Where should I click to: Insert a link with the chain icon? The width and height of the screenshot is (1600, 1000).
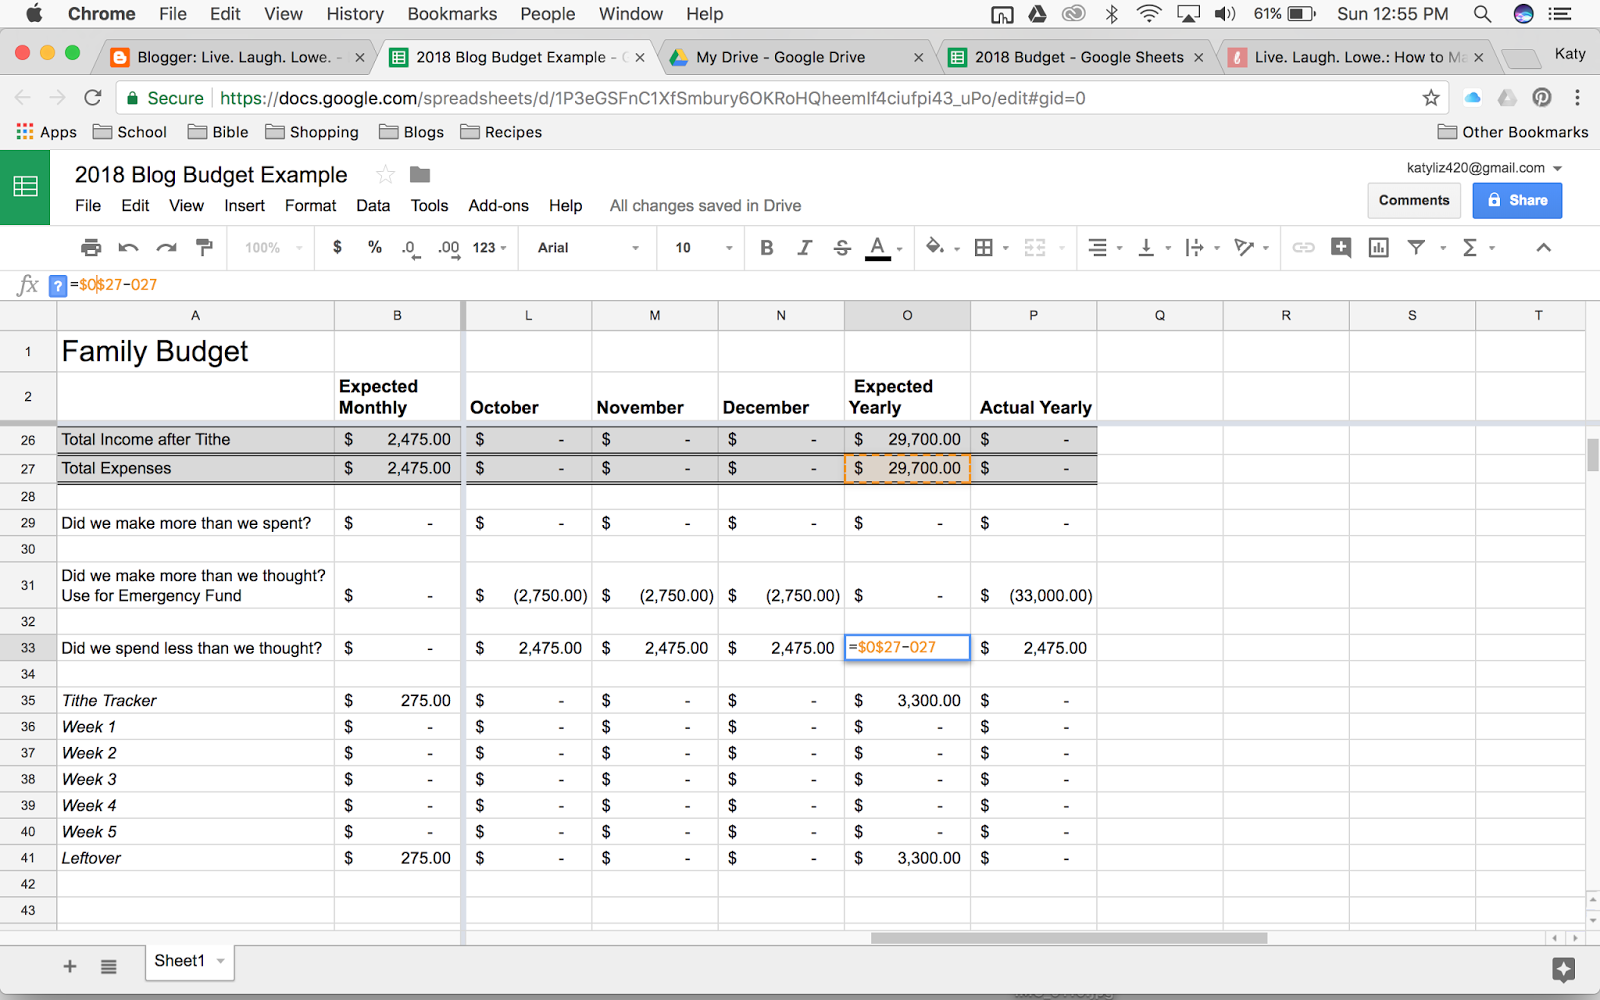(x=1303, y=247)
